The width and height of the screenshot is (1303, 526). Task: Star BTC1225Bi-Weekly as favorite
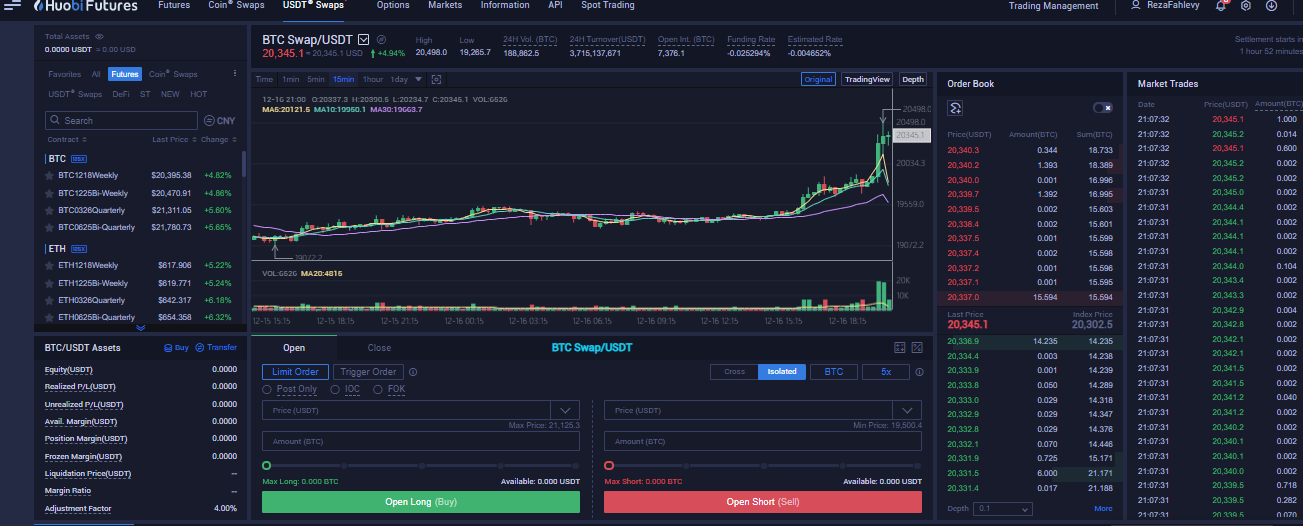49,193
